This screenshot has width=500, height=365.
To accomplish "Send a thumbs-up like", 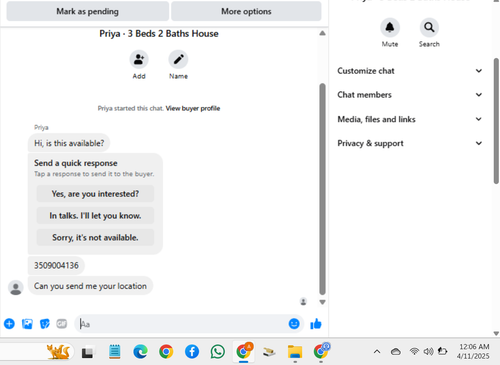I will [316, 324].
